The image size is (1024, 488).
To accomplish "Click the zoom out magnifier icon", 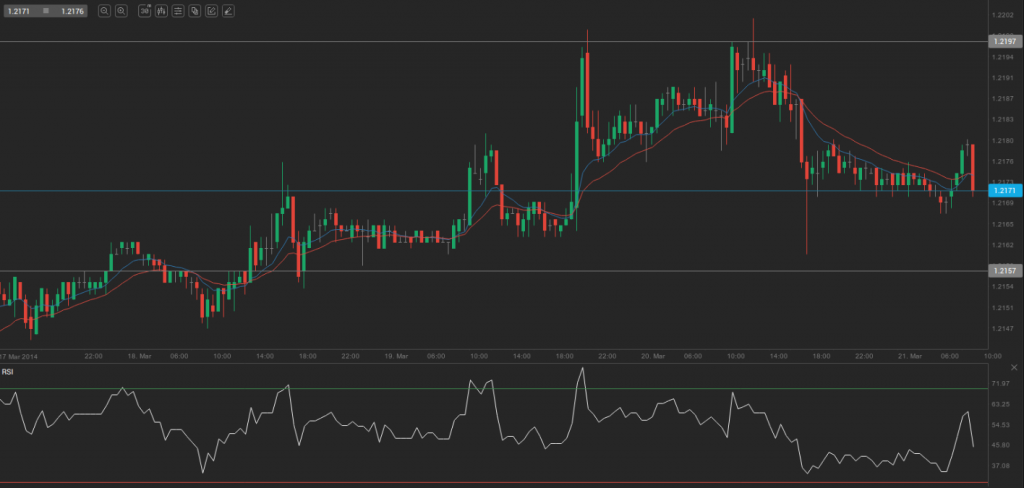I will coord(104,11).
